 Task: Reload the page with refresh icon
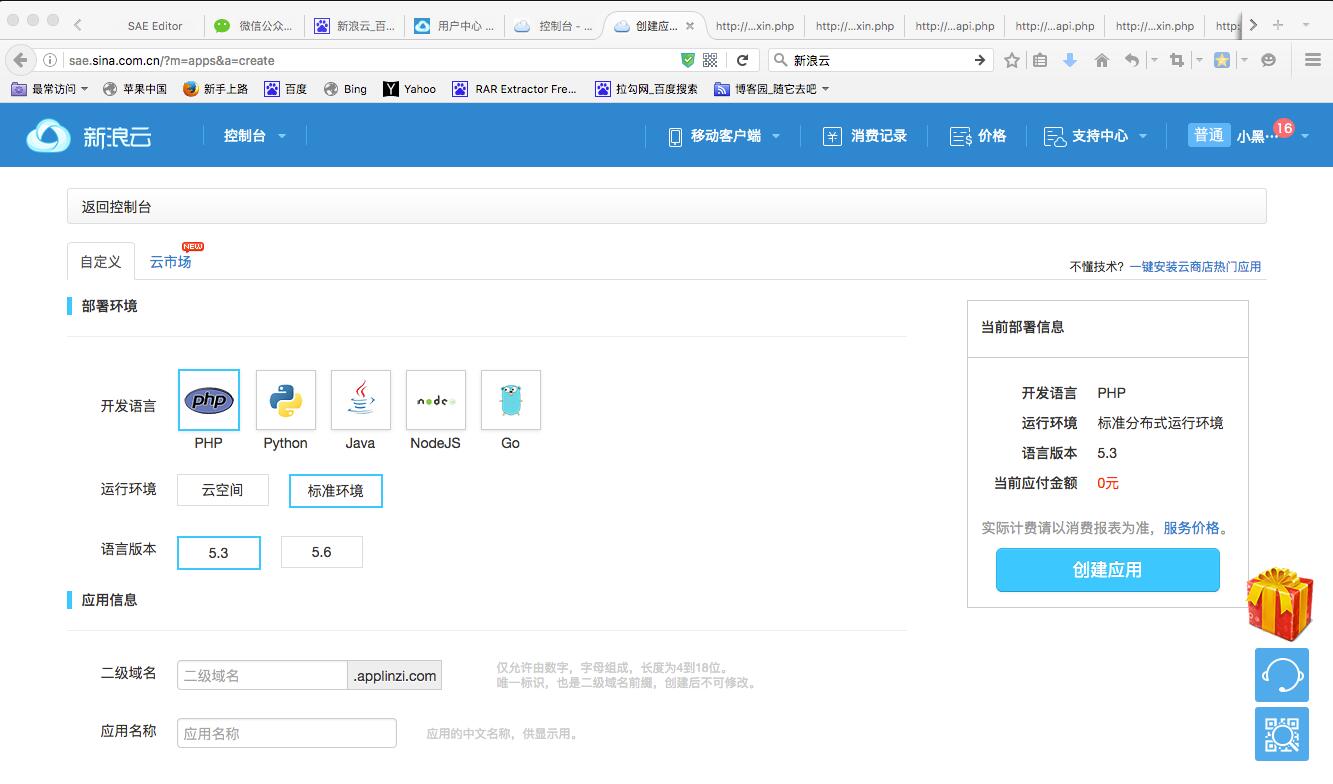742,60
